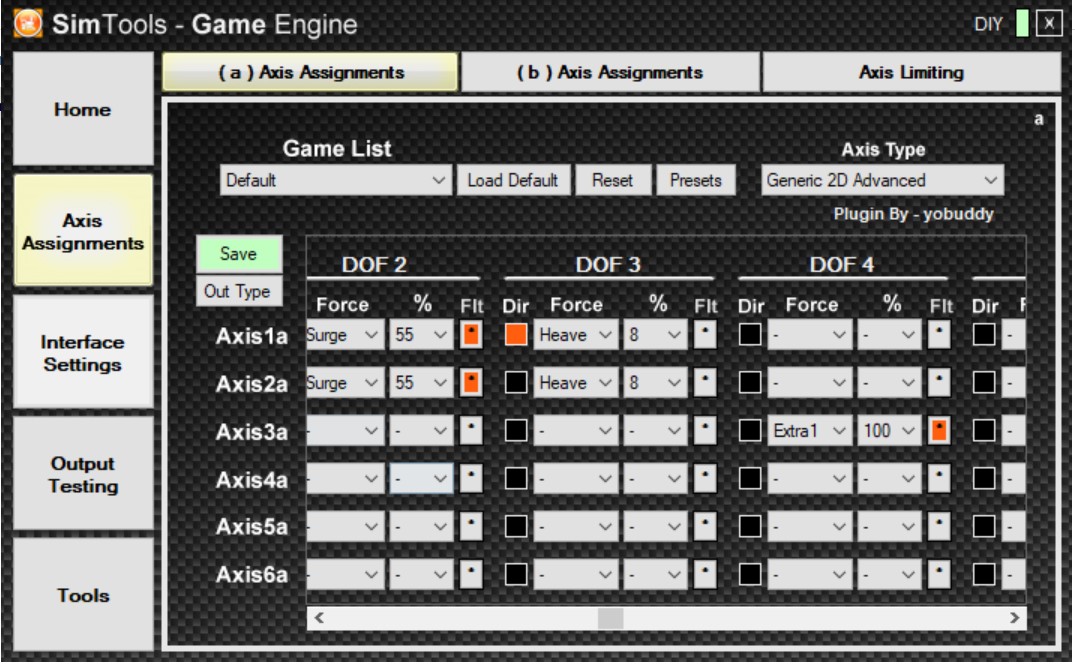Toggle Axis2a DOF 3 Flt box
This screenshot has width=1075, height=664.
[705, 383]
